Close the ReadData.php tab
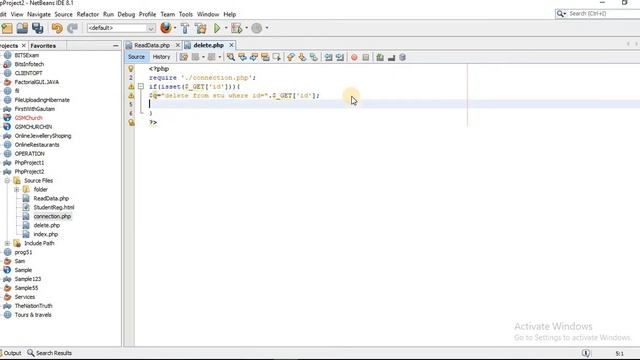This screenshot has width=640, height=360. coord(178,45)
